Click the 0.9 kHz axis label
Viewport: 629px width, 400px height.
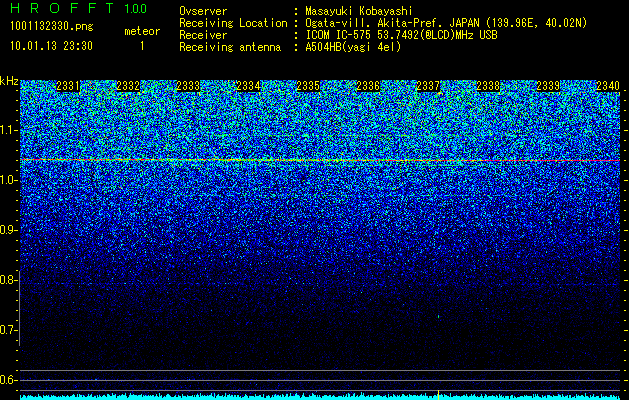click(x=7, y=230)
